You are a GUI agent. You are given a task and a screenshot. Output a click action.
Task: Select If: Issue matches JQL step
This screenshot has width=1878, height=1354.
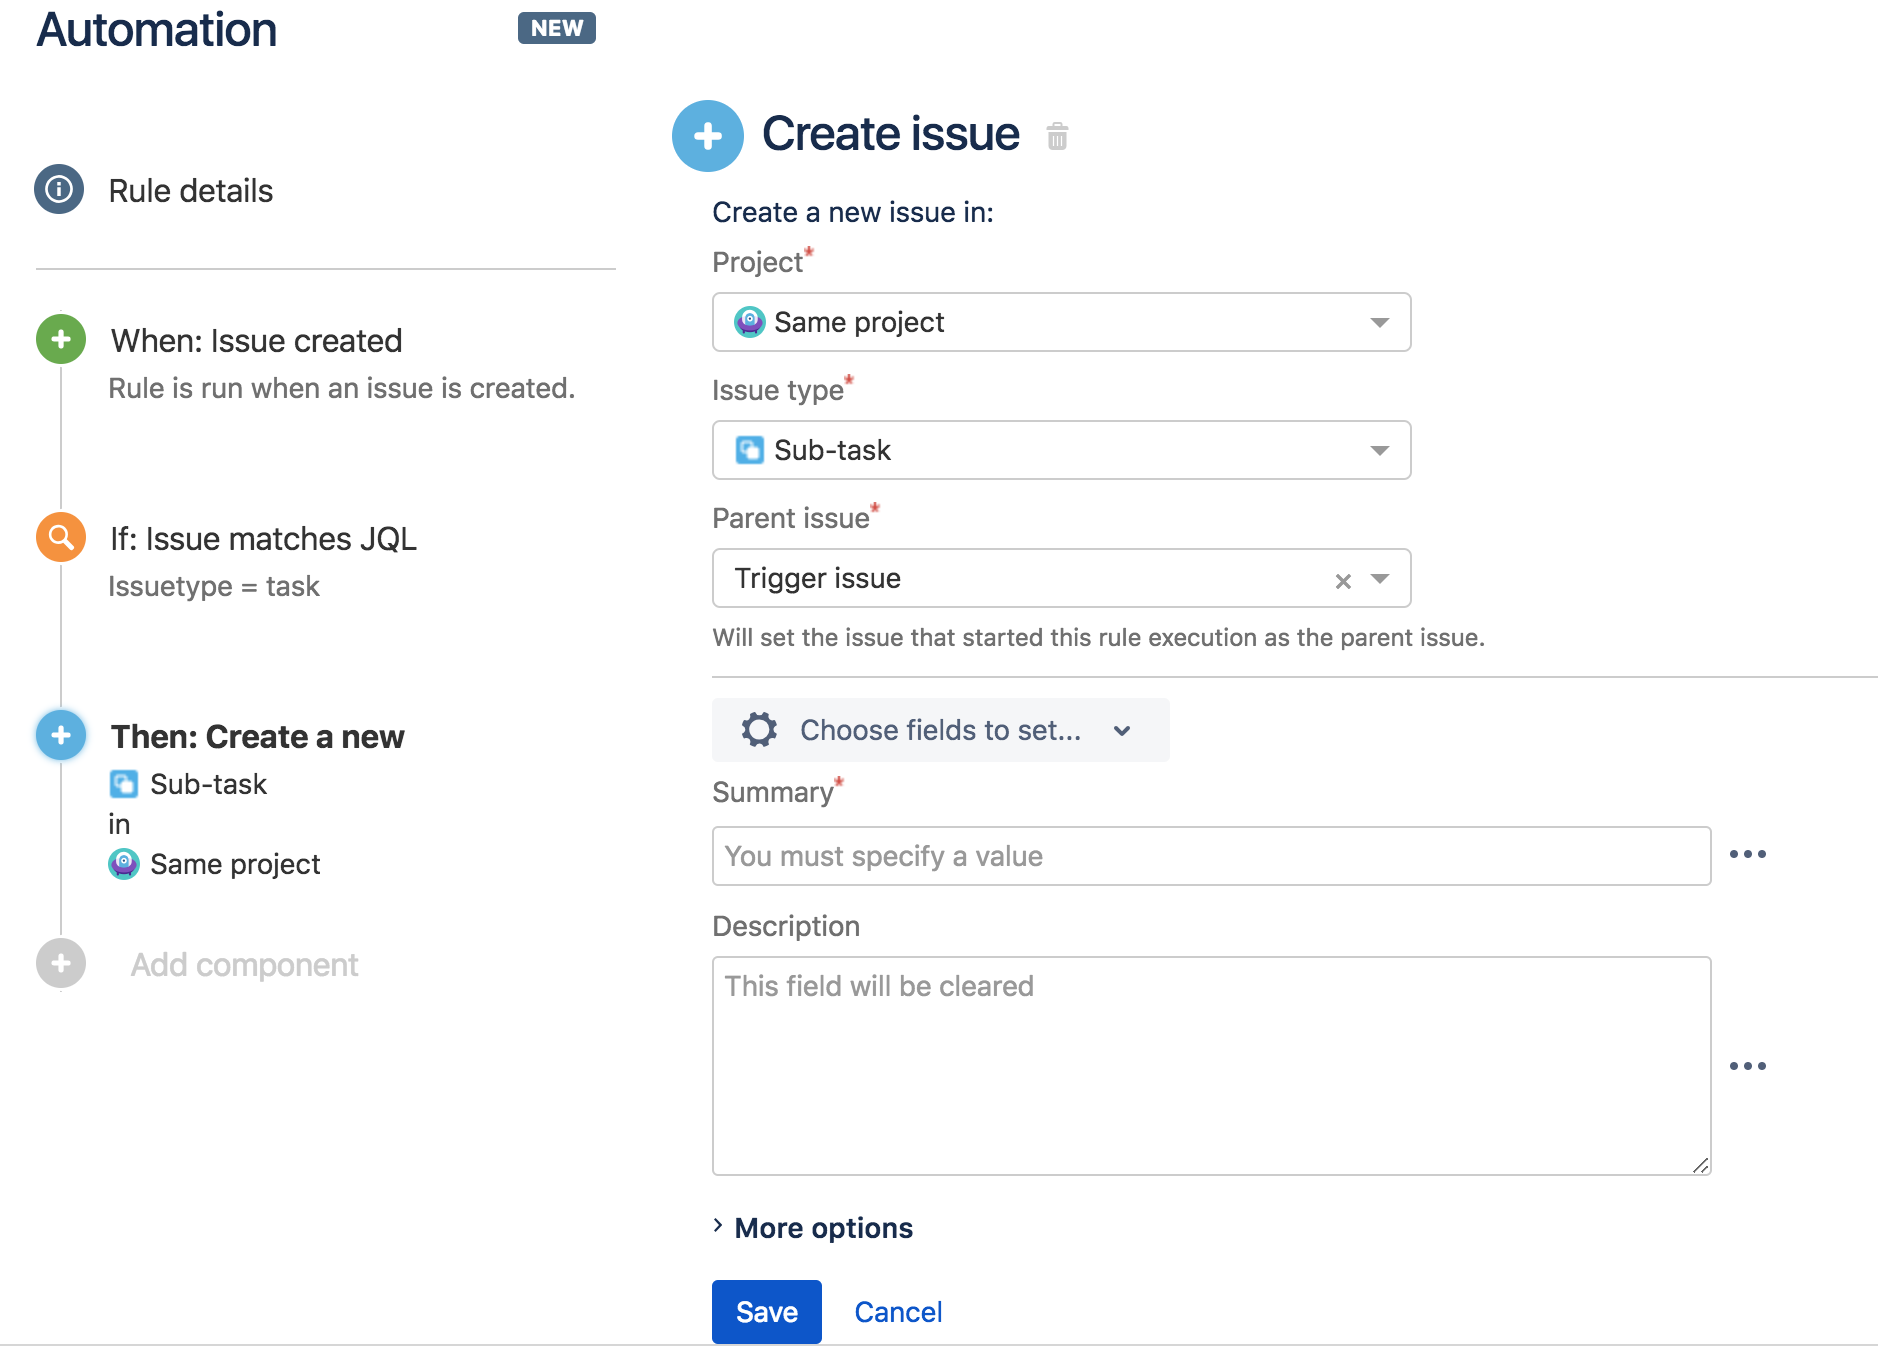pyautogui.click(x=263, y=539)
